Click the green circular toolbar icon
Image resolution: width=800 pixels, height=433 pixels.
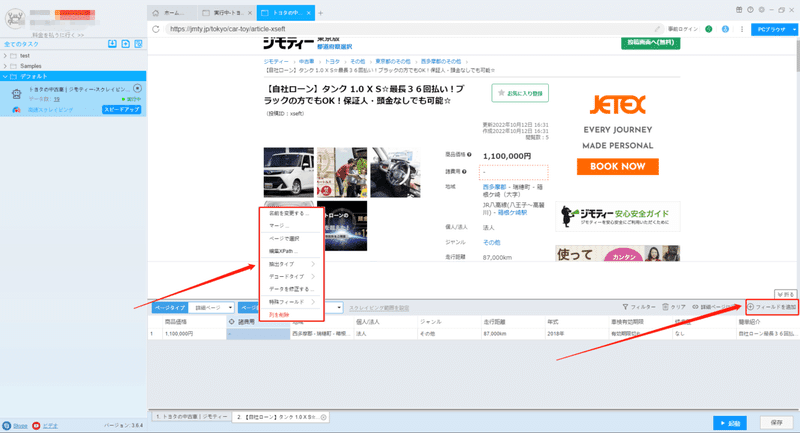pos(709,29)
